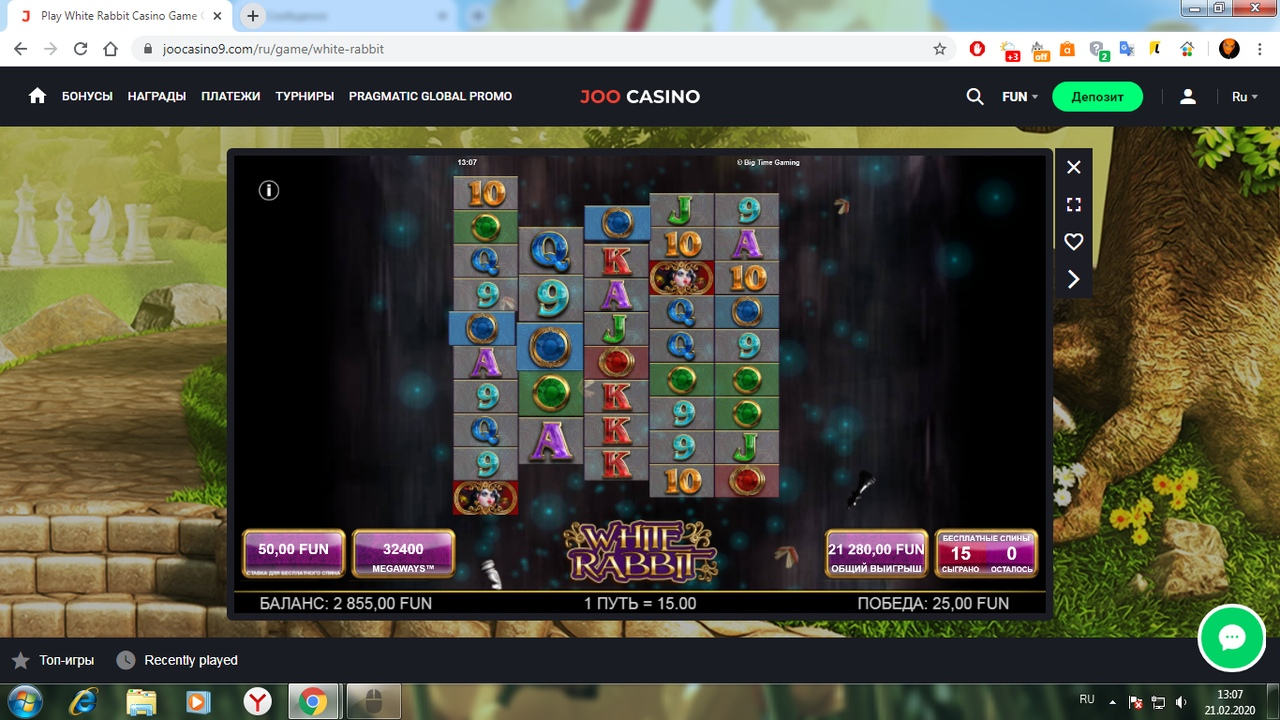Close the Play White Rabbit tab
The width and height of the screenshot is (1280, 720).
pyautogui.click(x=218, y=16)
